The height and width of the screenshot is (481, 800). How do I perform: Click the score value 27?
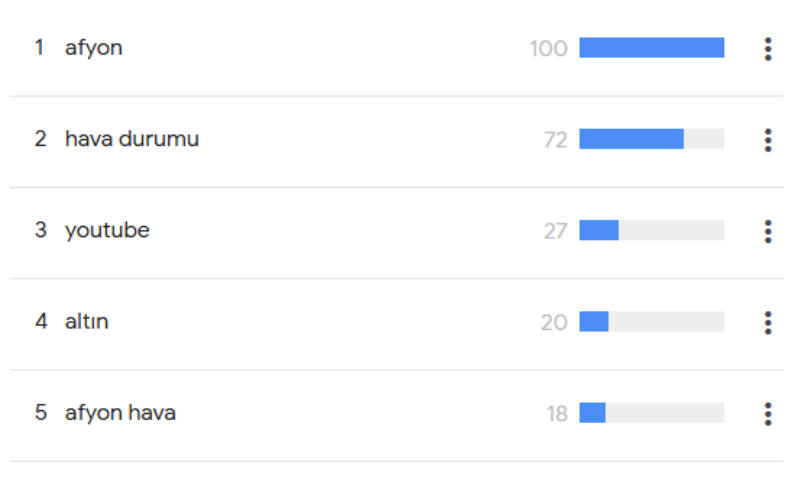coord(555,231)
